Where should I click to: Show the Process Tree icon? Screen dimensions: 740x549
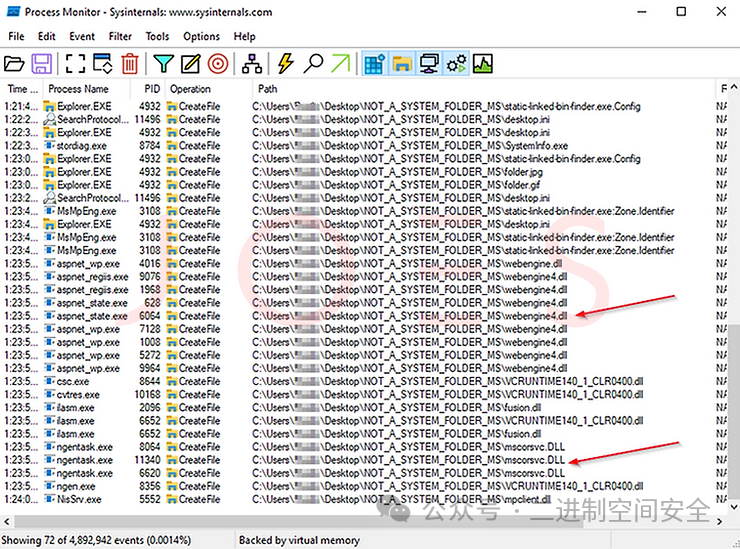coord(252,64)
